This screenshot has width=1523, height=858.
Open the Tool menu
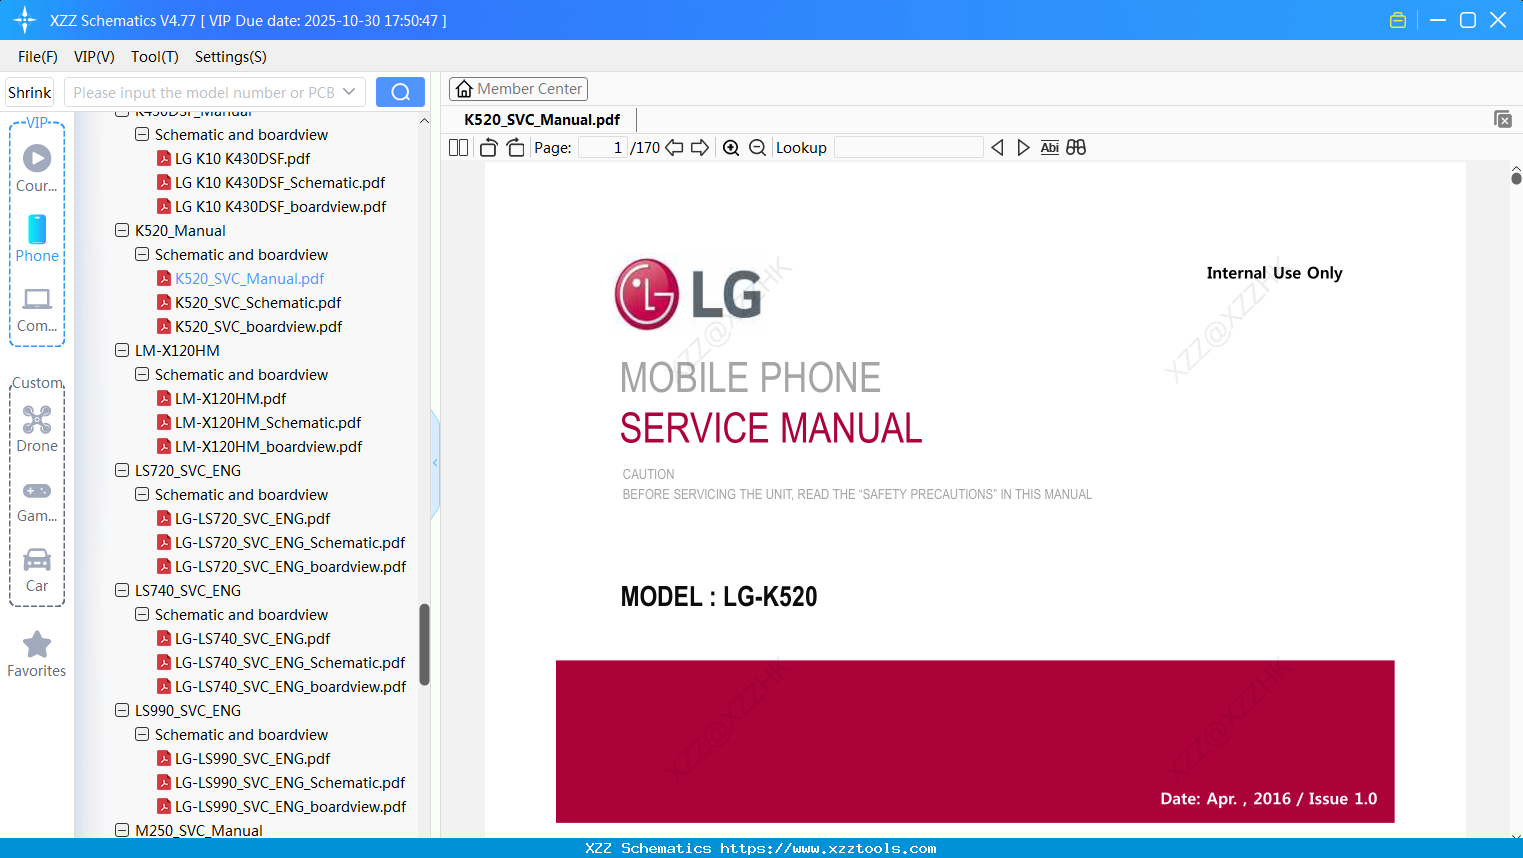coord(154,57)
